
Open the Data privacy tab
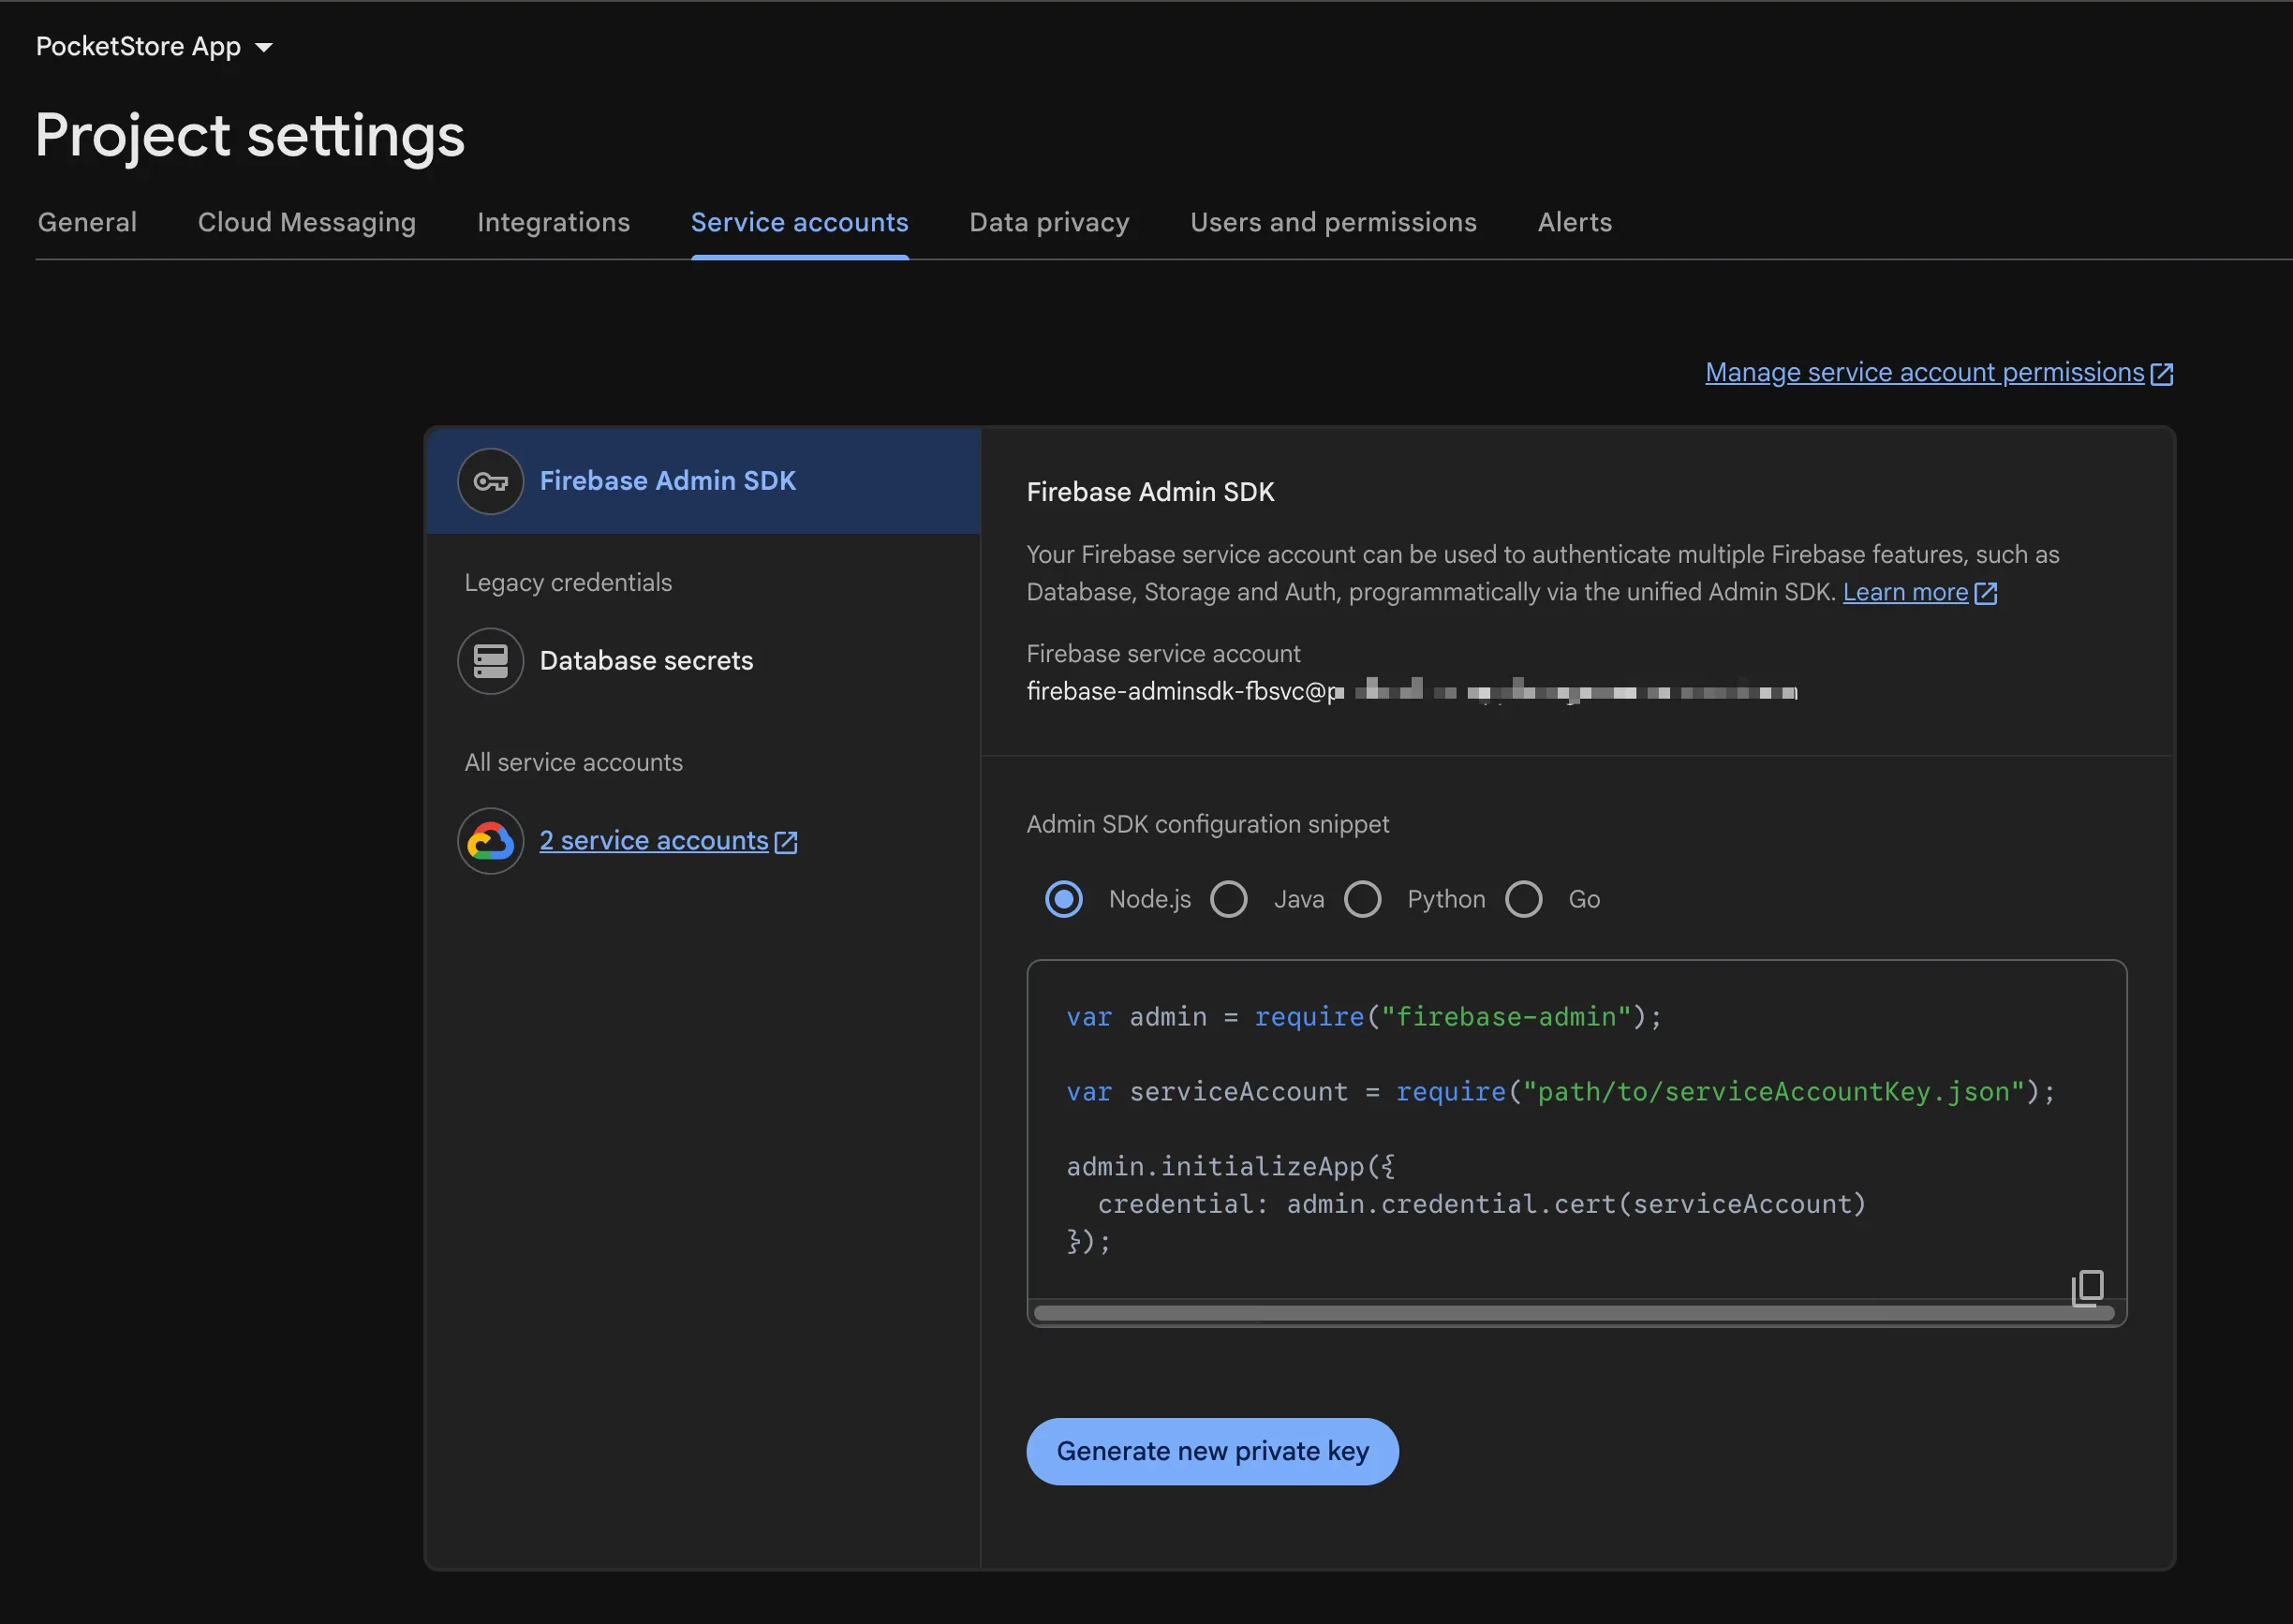[1049, 223]
